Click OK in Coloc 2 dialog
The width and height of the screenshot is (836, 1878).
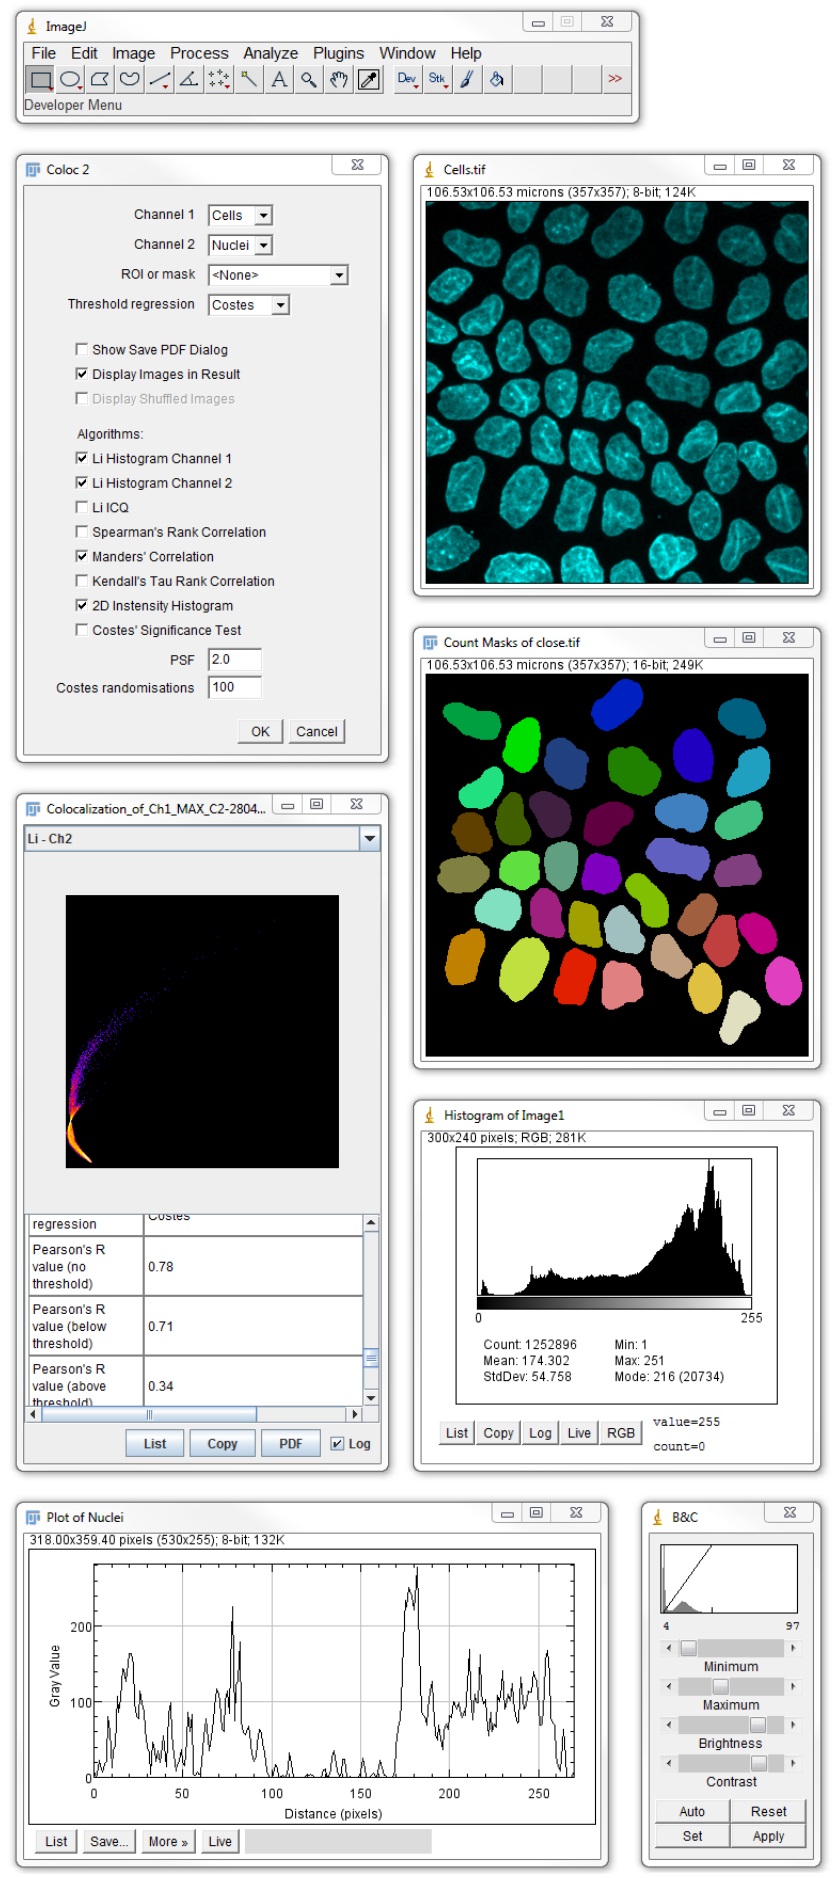(x=261, y=731)
